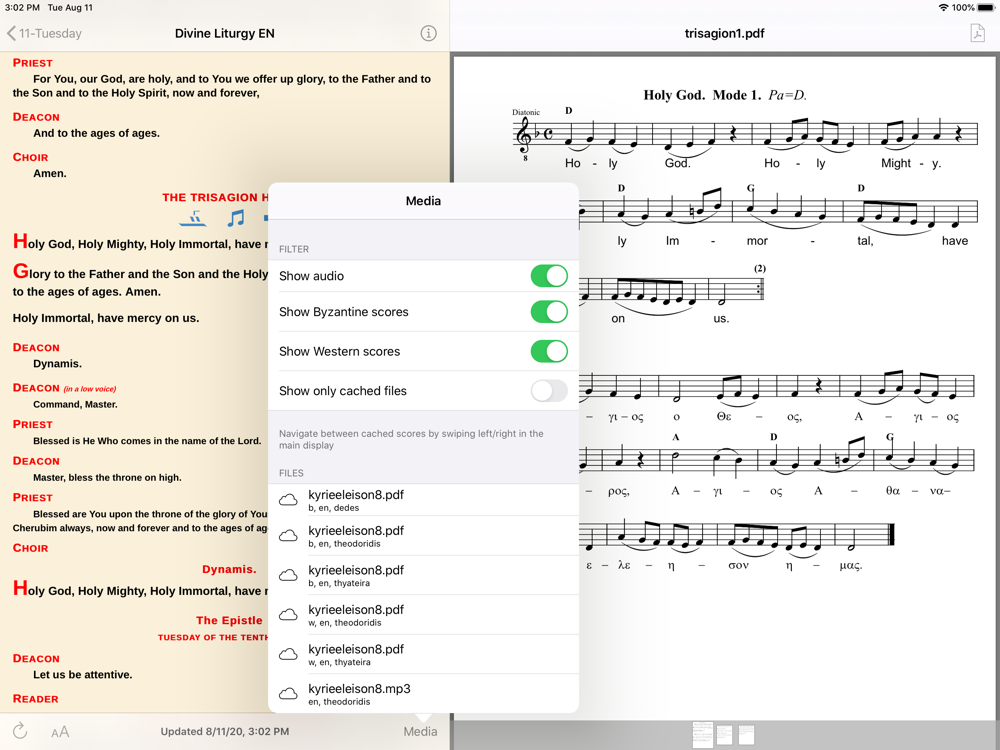The height and width of the screenshot is (750, 1000).
Task: Tap the Divine Liturgy EN title
Action: (224, 33)
